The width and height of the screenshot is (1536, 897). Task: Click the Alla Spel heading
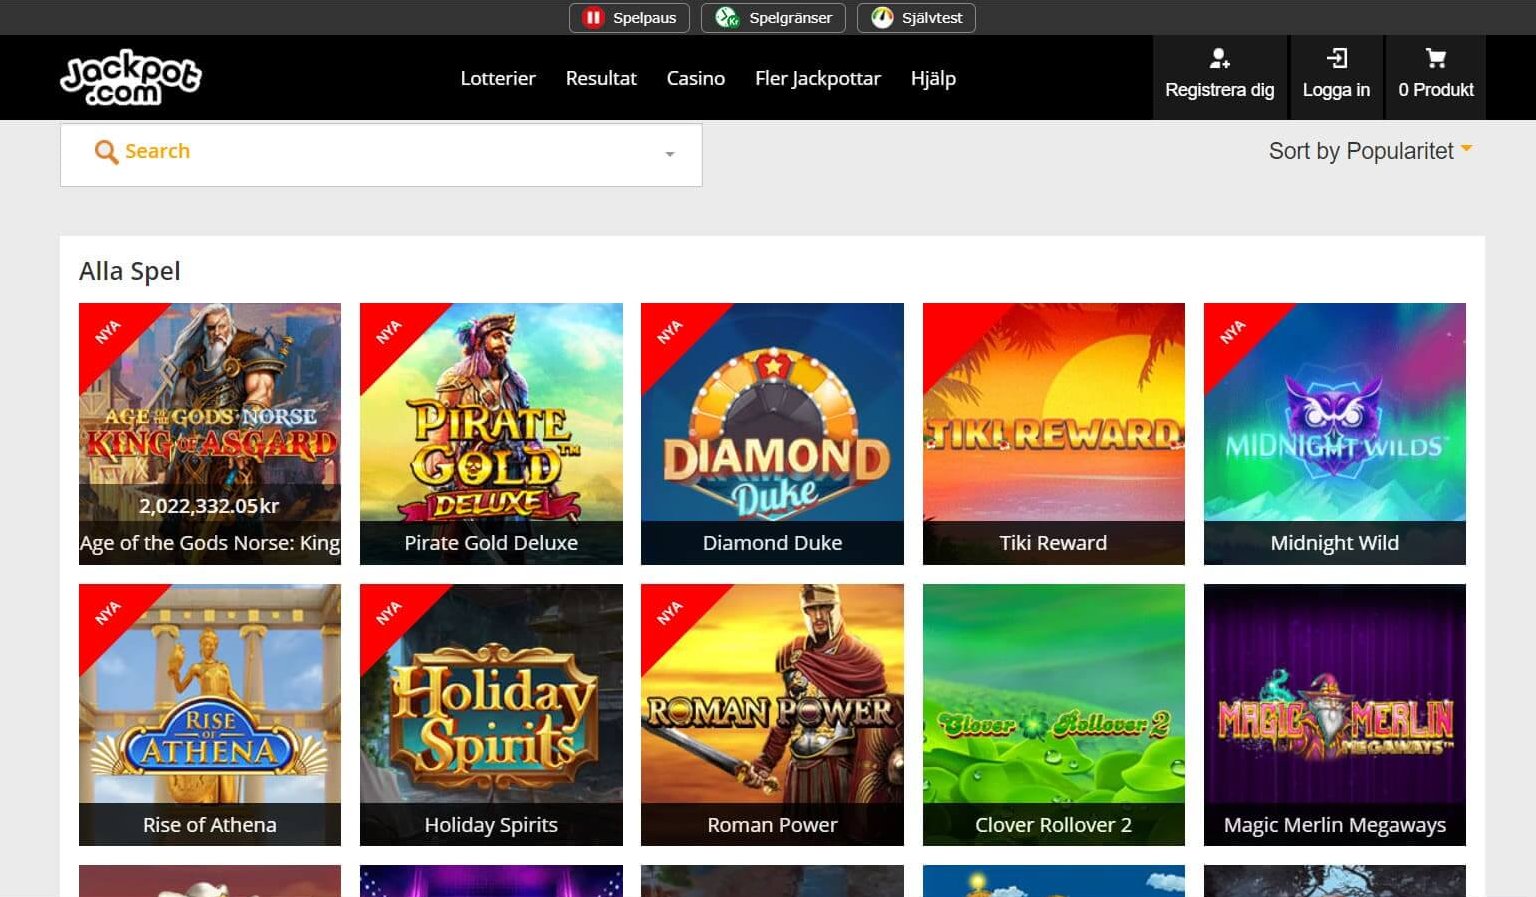pos(130,271)
